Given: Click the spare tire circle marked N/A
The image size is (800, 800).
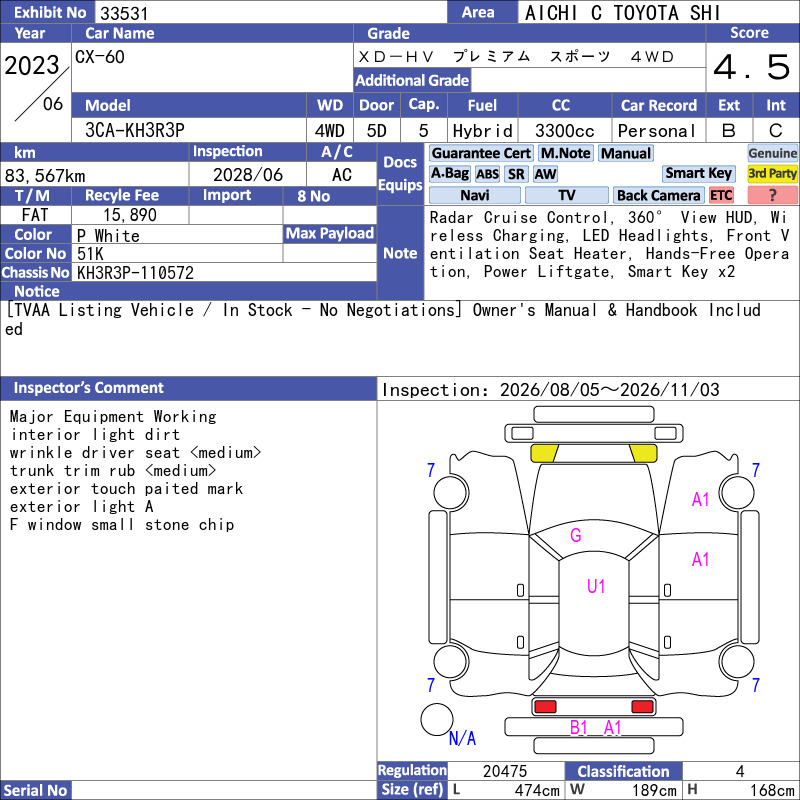Looking at the screenshot, I should (437, 719).
